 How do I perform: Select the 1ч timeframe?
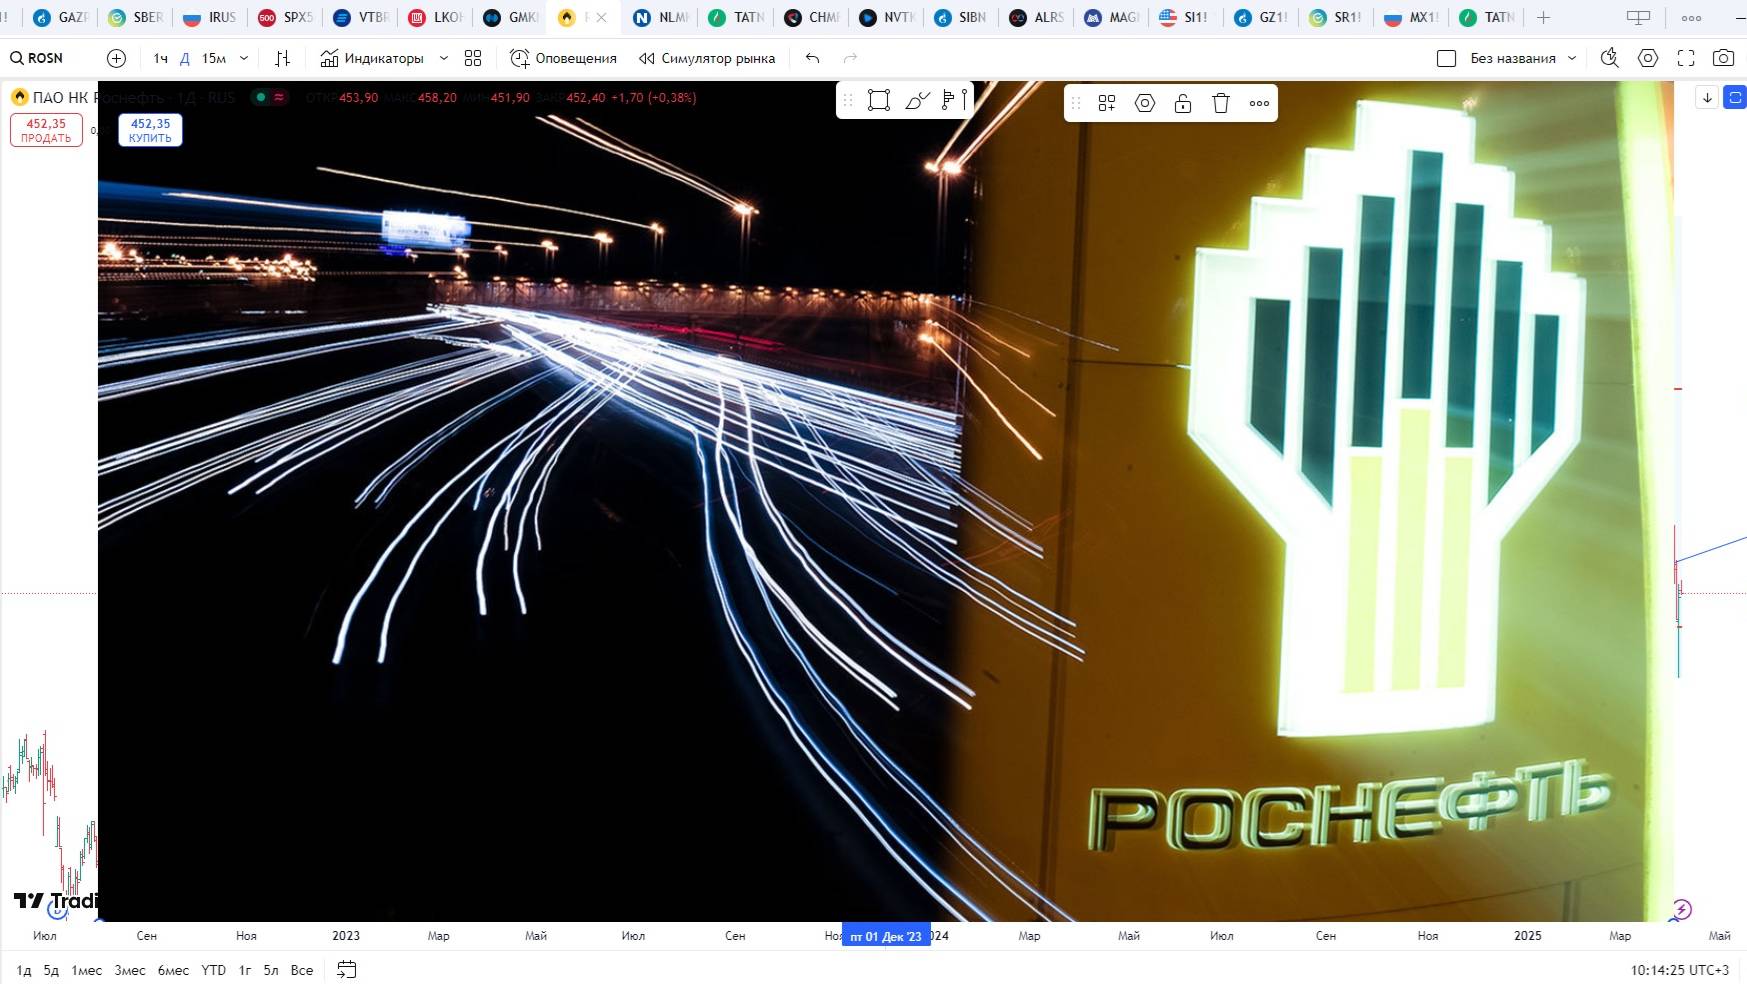pyautogui.click(x=160, y=58)
